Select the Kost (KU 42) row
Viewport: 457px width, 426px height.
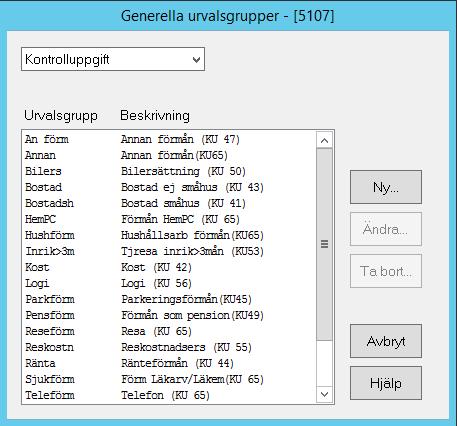169,267
